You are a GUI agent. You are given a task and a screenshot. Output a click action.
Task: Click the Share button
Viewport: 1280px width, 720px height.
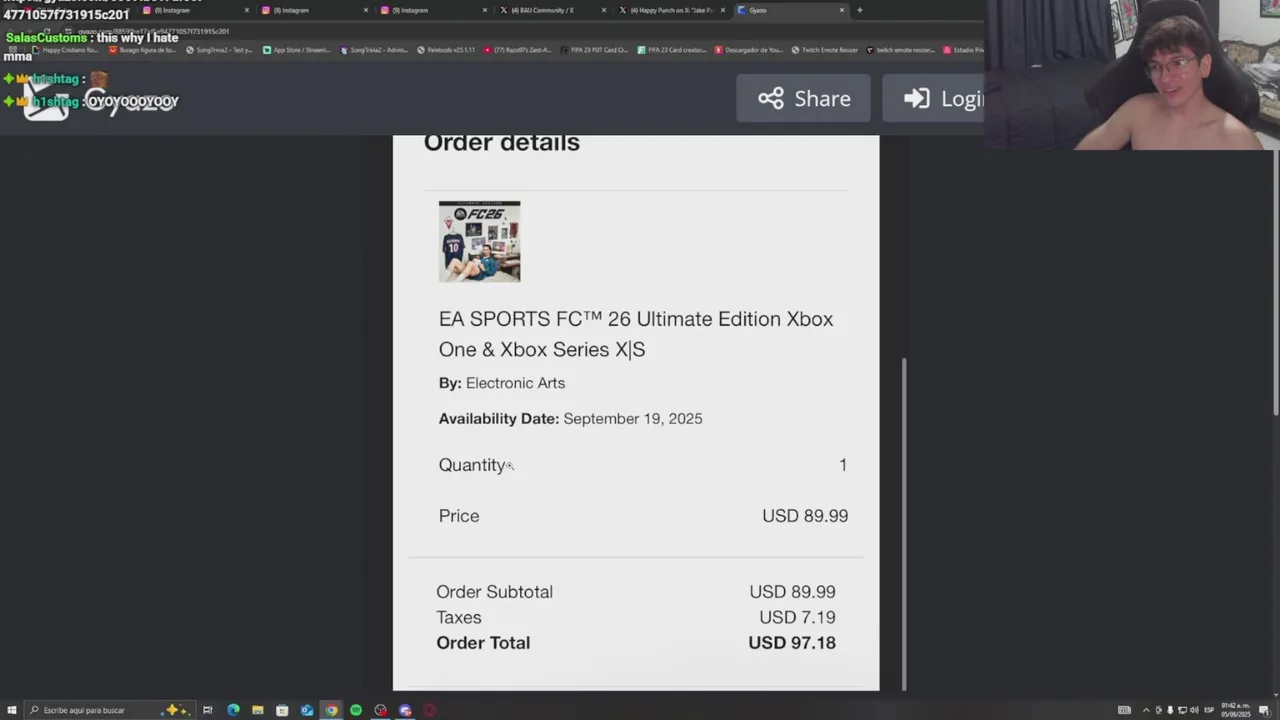[804, 98]
